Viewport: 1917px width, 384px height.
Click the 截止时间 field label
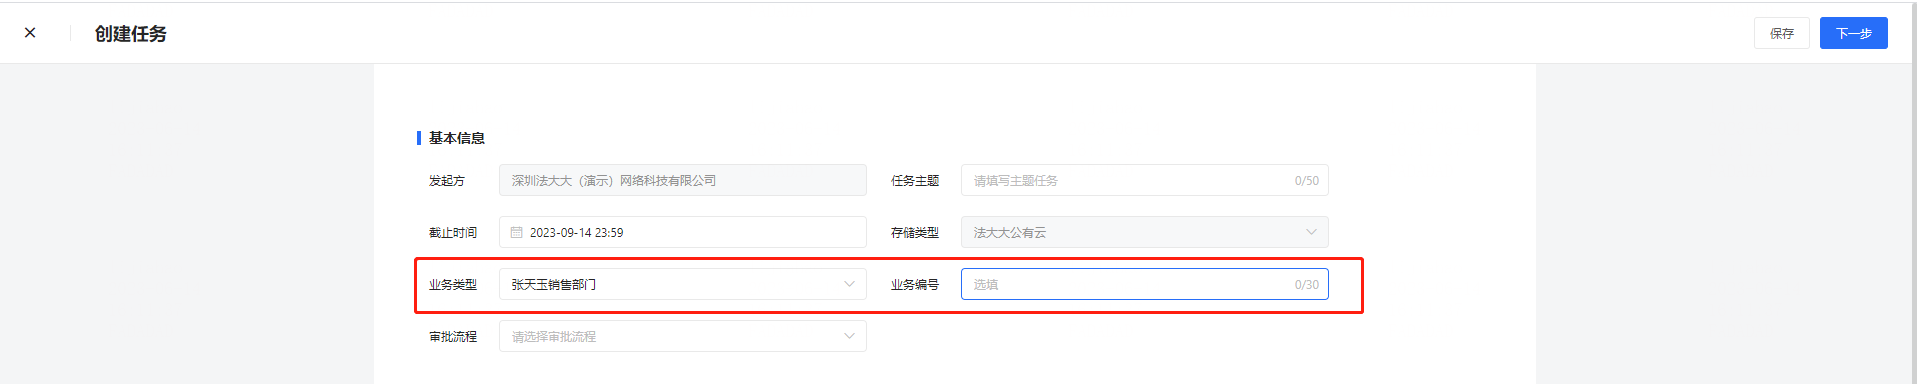click(x=453, y=232)
